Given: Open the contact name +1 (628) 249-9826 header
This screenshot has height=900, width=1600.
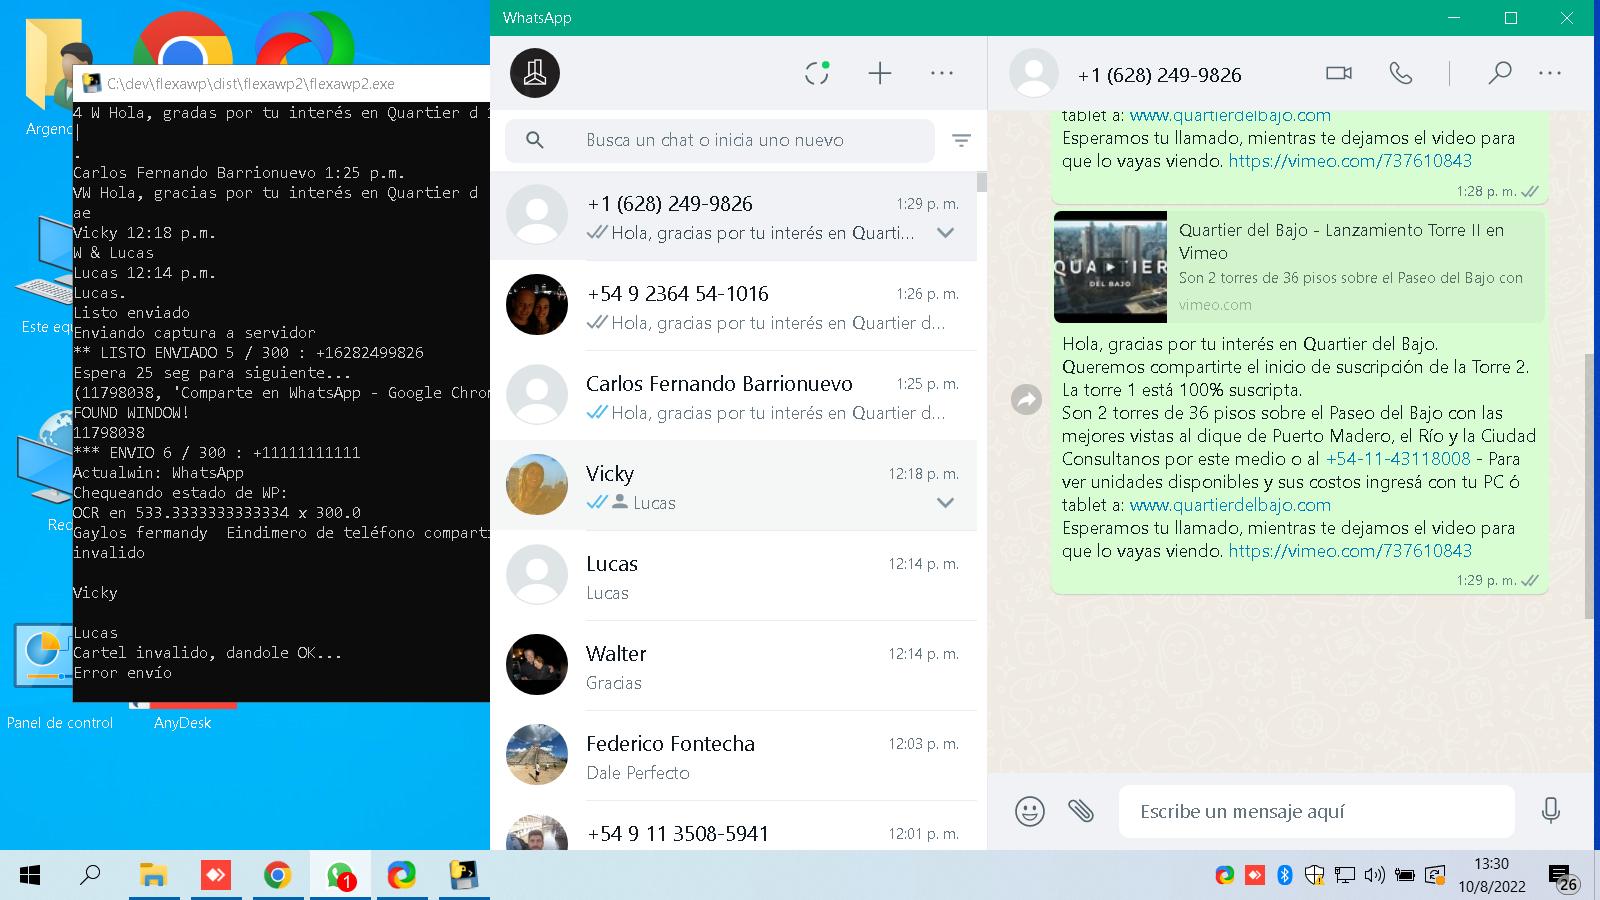Looking at the screenshot, I should coord(1159,75).
